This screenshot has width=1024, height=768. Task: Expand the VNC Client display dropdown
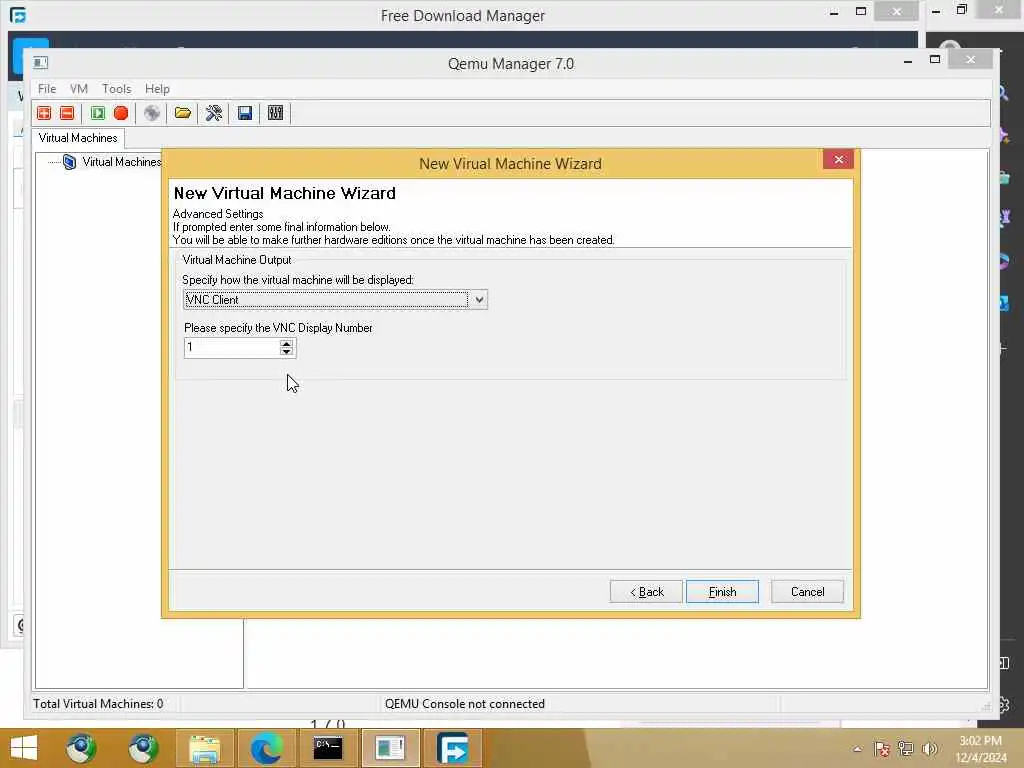[x=479, y=300]
